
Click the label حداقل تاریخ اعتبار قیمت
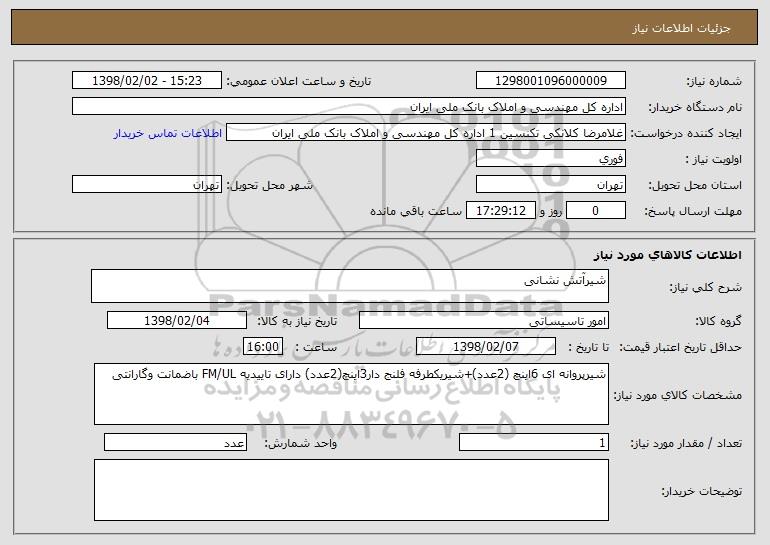pyautogui.click(x=680, y=348)
